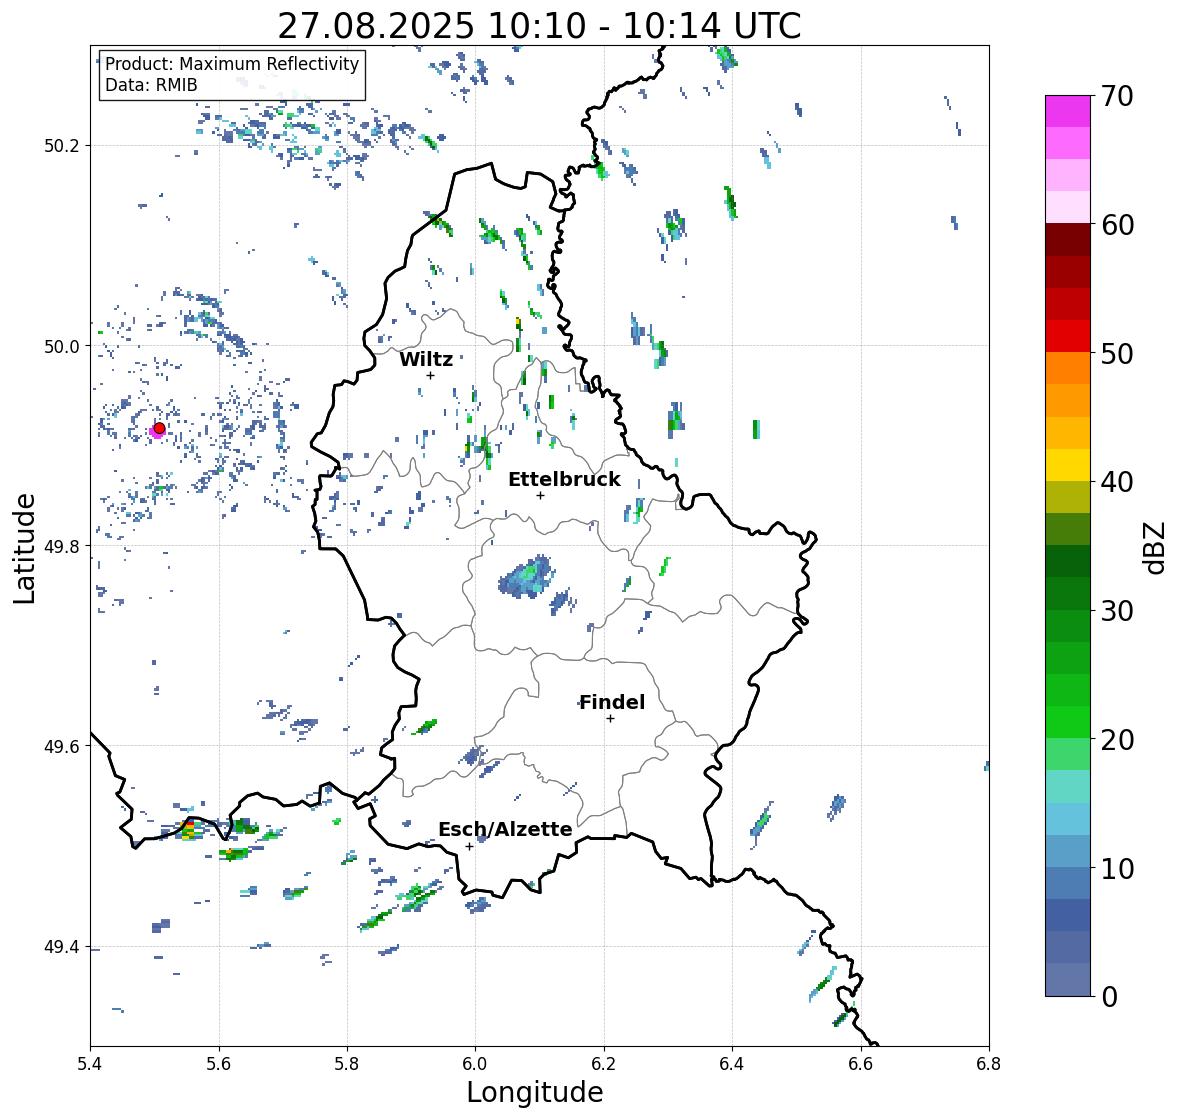Viewport: 1179px width, 1117px height.
Task: Click the 50 tick on colorbar
Action: coord(1117,353)
